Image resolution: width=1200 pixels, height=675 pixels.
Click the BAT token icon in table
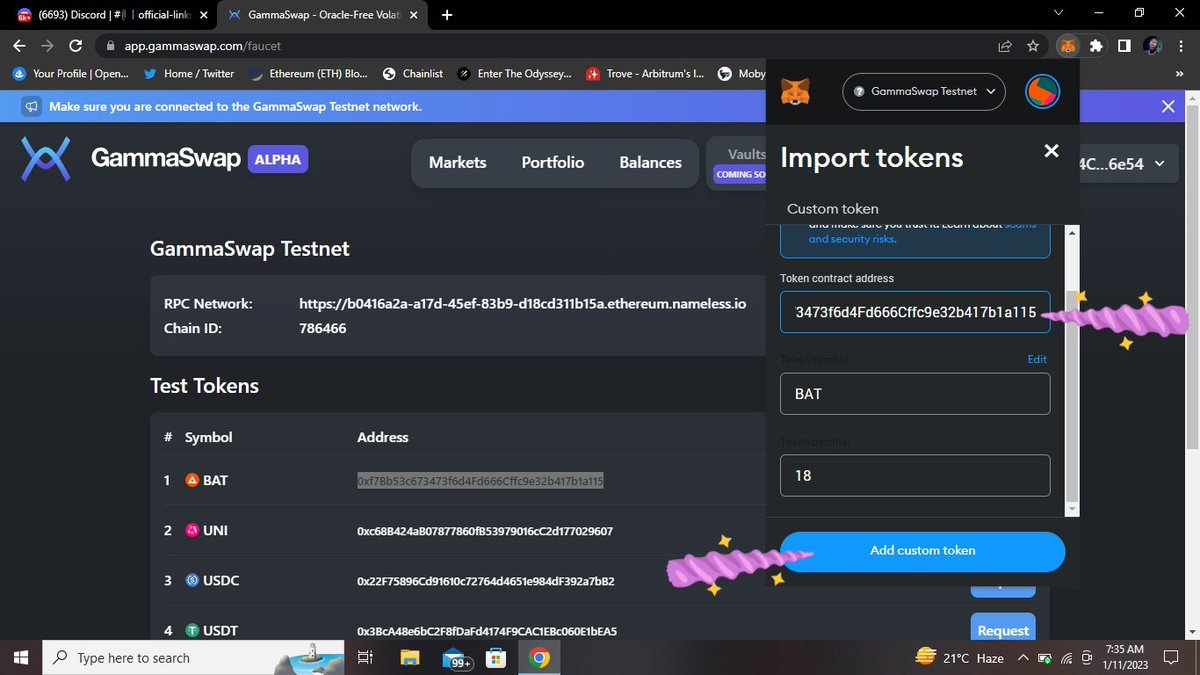click(x=193, y=480)
